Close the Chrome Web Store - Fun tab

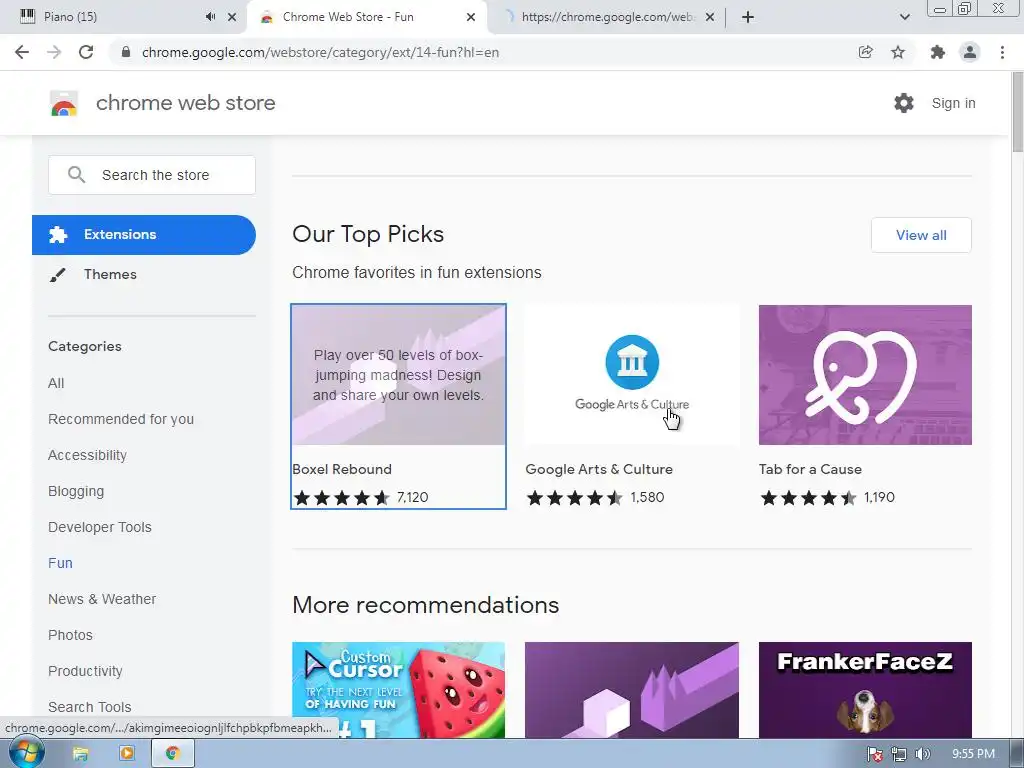(x=471, y=17)
